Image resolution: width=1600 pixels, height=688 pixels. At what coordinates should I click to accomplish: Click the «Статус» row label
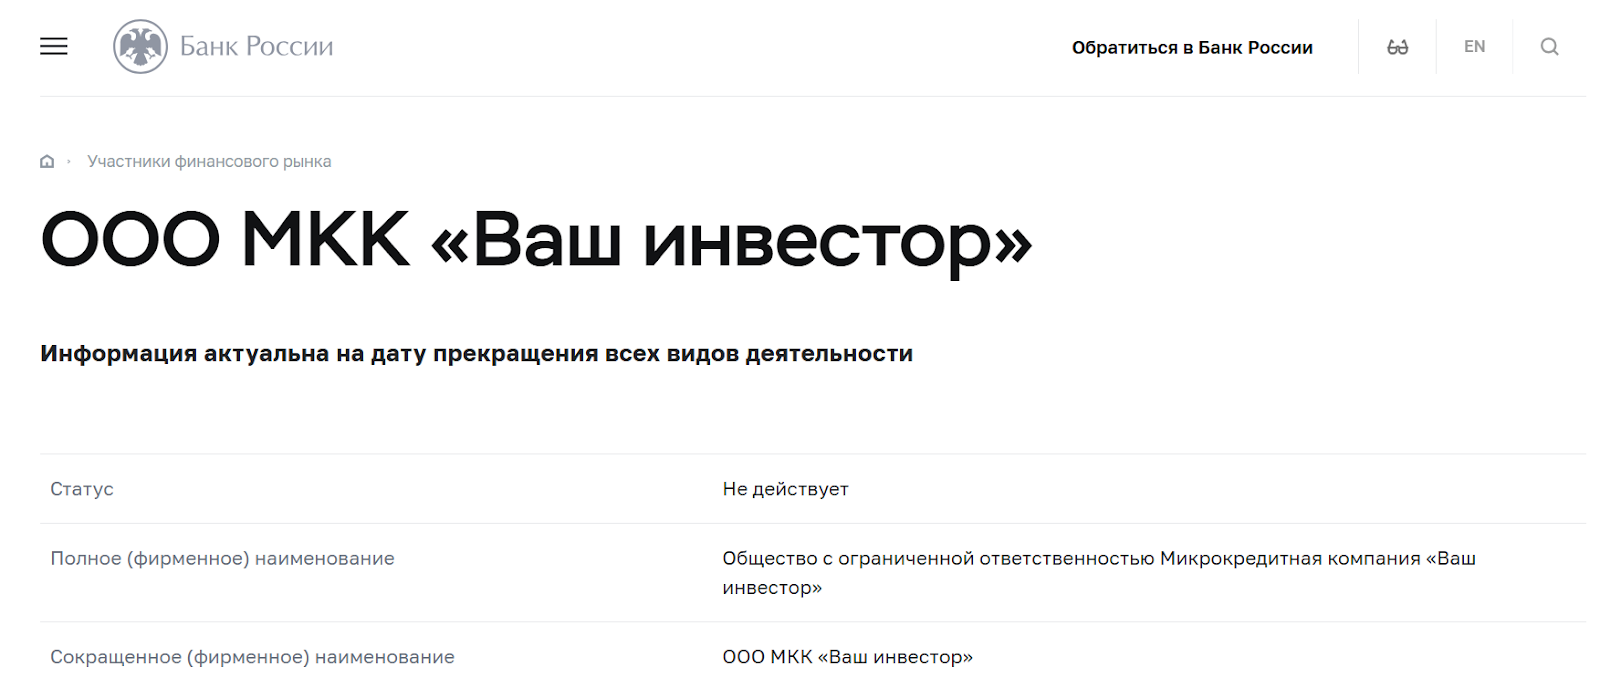[x=82, y=489]
